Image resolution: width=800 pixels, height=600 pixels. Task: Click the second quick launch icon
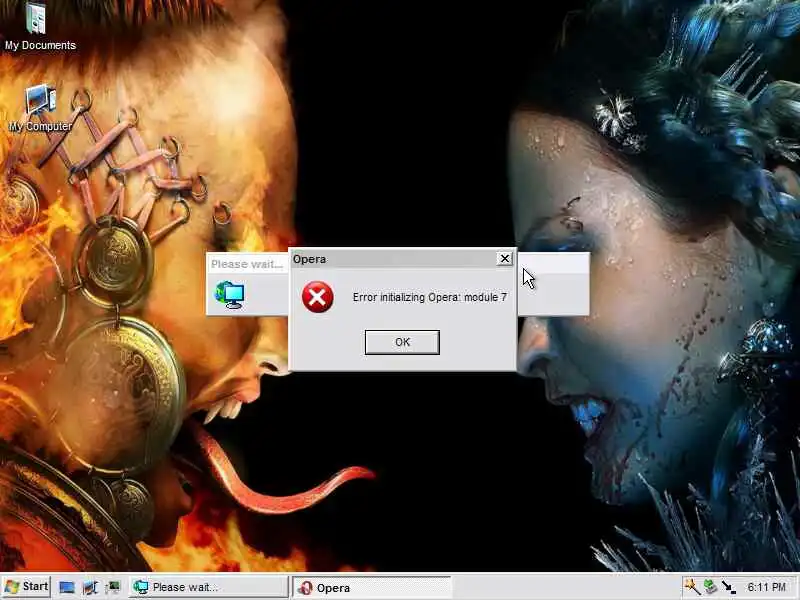click(x=90, y=587)
